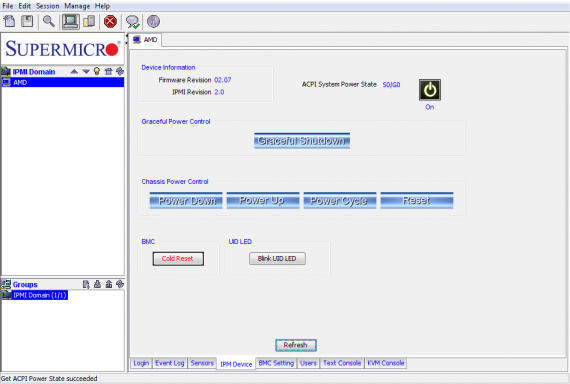
Task: Open the Manage menu
Action: 77,6
